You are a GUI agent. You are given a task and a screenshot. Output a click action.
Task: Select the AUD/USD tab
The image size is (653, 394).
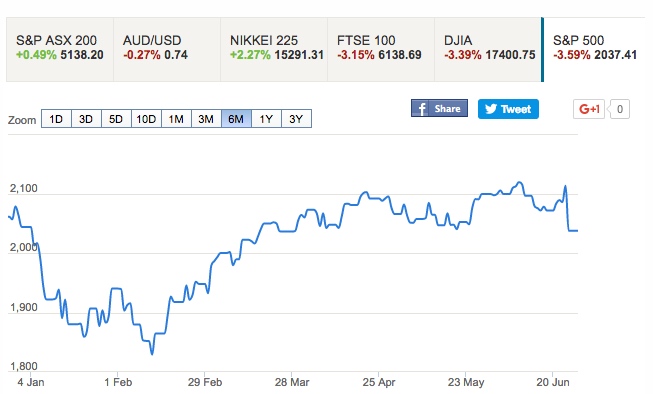pyautogui.click(x=167, y=50)
